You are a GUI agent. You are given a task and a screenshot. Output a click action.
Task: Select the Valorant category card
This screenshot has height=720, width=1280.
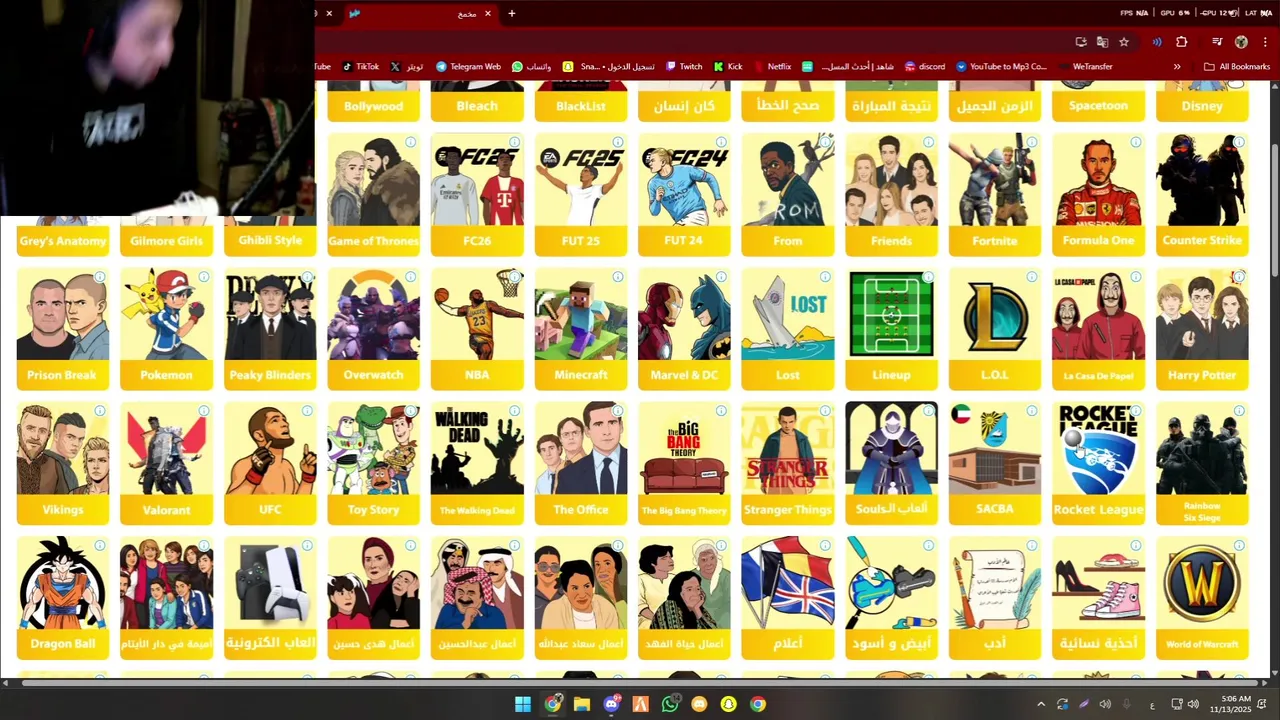coord(166,463)
